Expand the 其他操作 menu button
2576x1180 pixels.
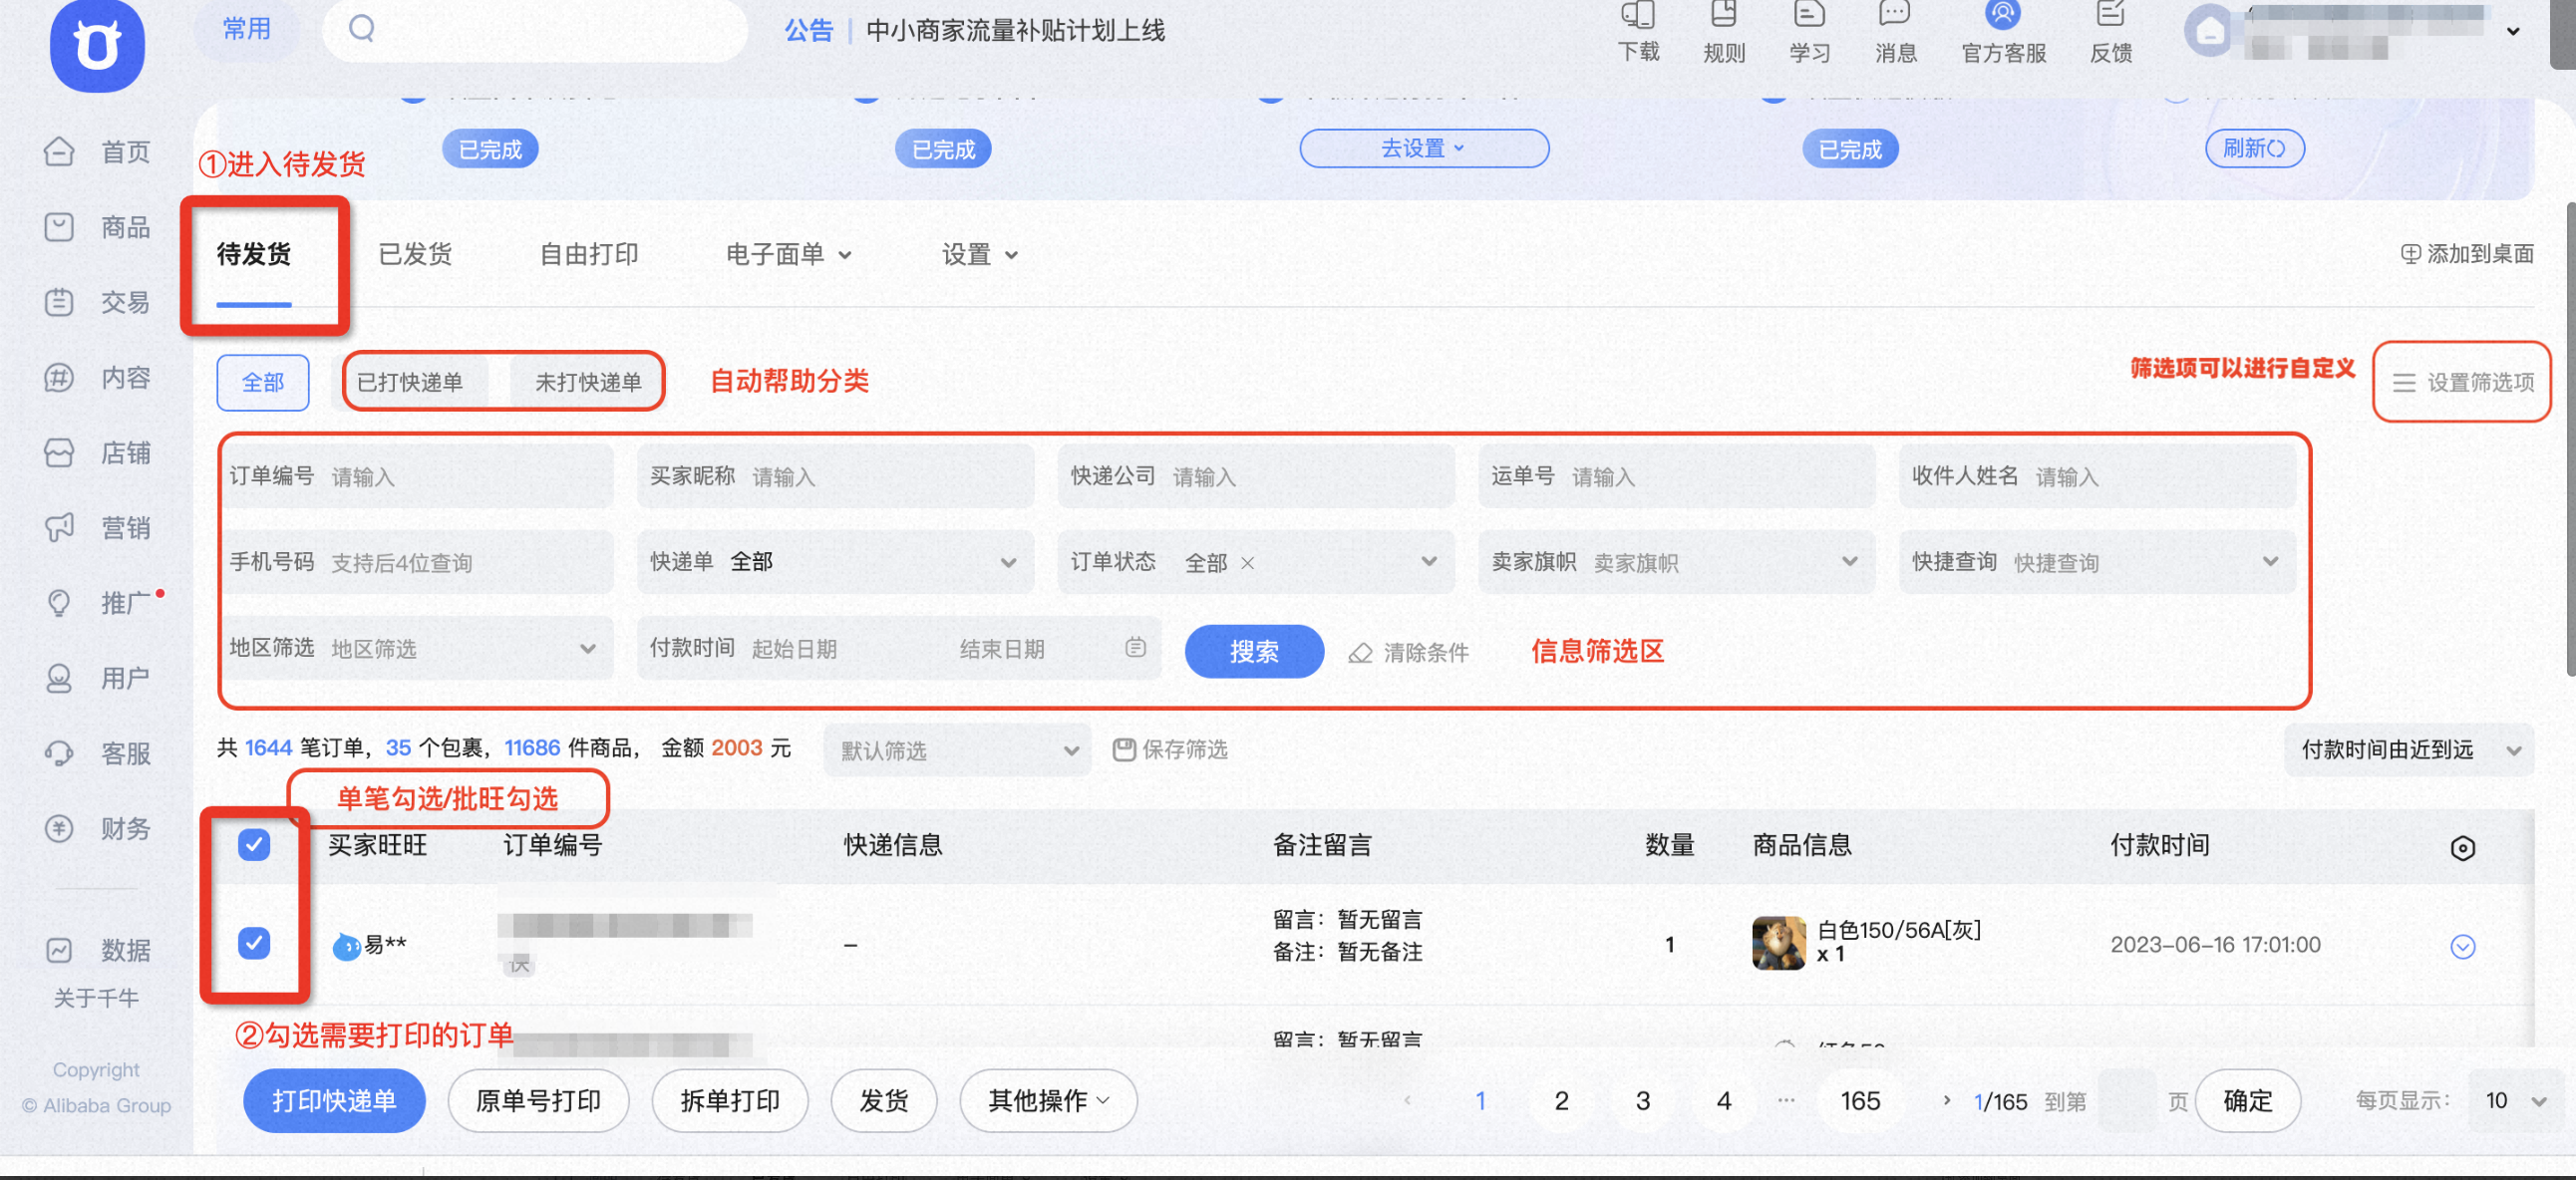1048,1101
